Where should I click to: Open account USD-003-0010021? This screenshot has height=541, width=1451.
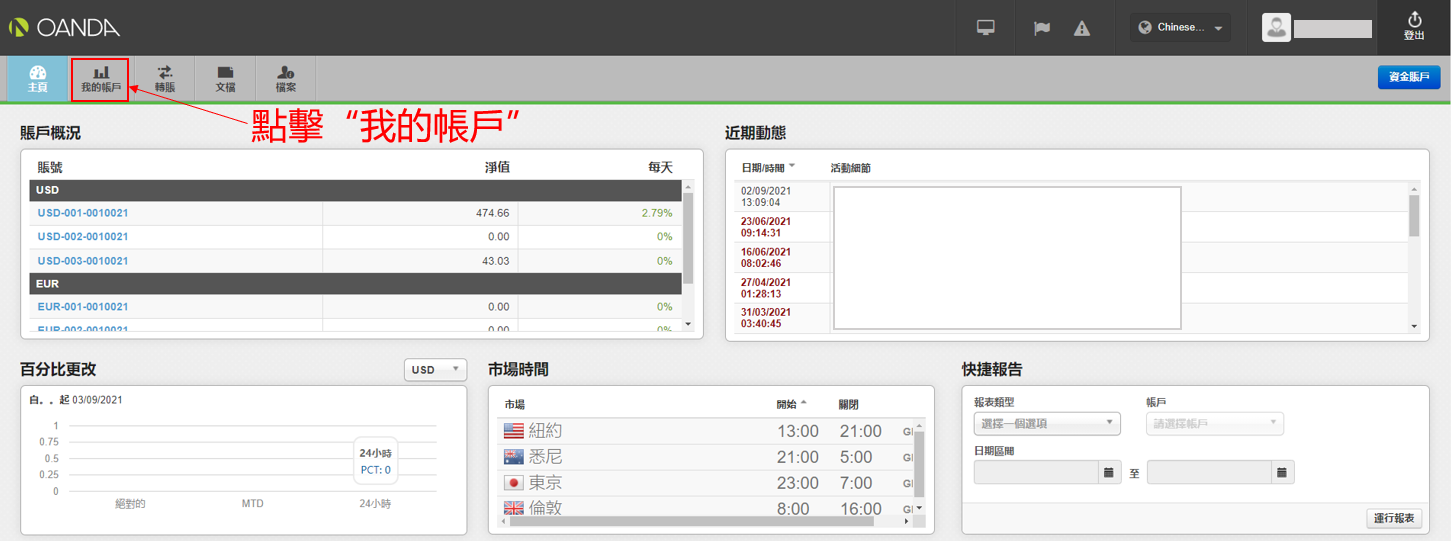click(x=83, y=261)
